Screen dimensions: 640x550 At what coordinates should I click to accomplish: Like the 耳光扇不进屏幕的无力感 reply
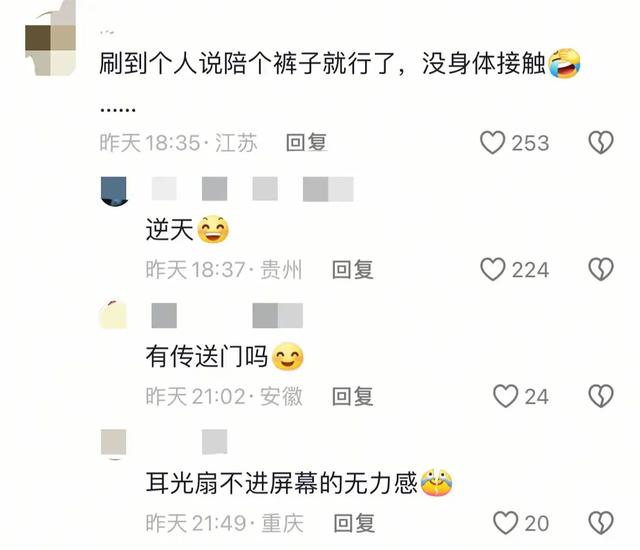click(505, 523)
